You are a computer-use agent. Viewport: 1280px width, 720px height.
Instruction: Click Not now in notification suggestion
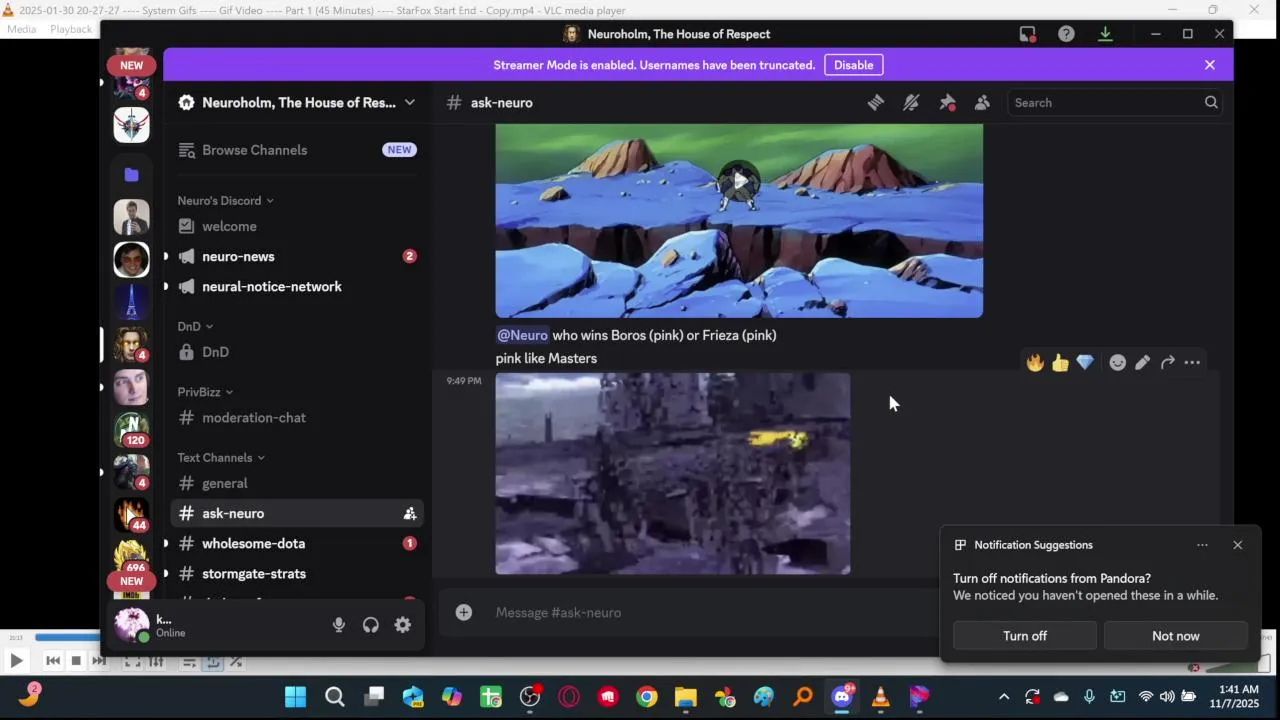[x=1175, y=636]
